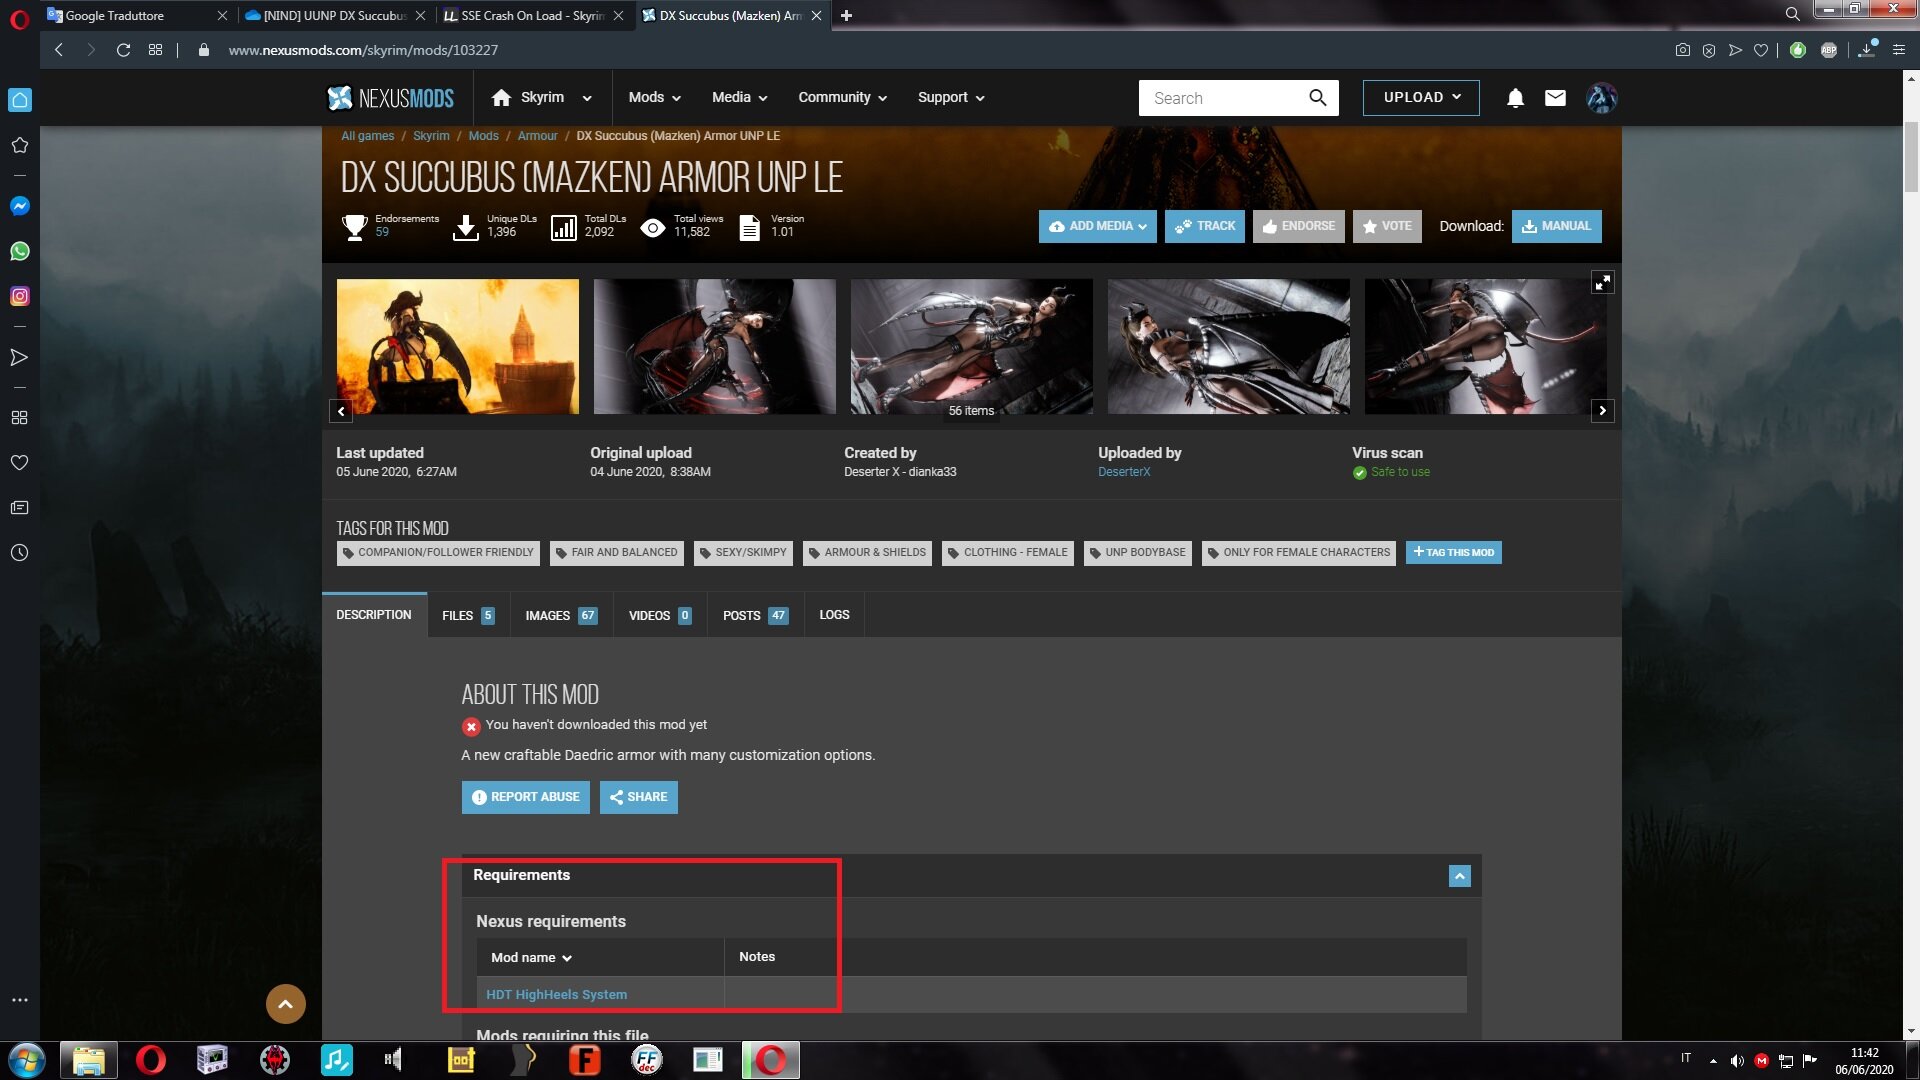Viewport: 1920px width, 1080px height.
Task: Click Manual download button
Action: 1556,226
